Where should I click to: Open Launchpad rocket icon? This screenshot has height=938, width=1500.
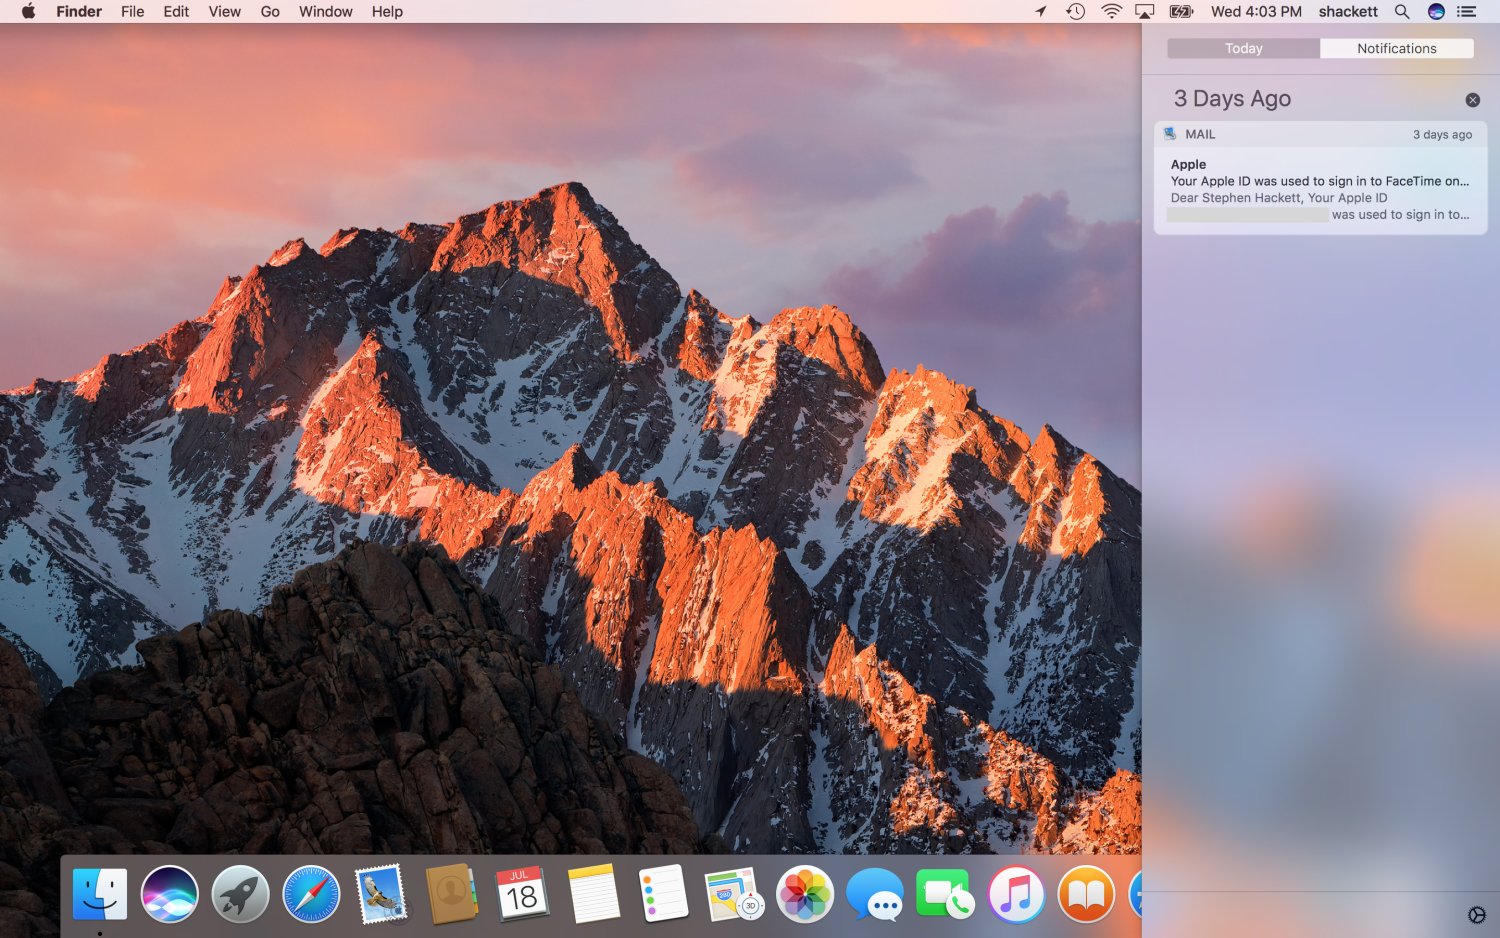240,893
